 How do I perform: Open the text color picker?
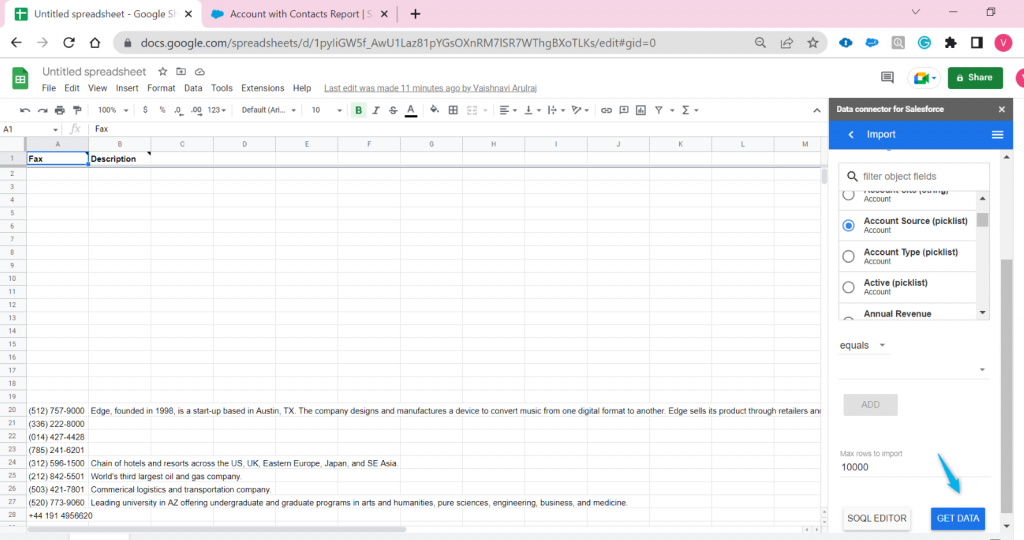click(x=411, y=110)
